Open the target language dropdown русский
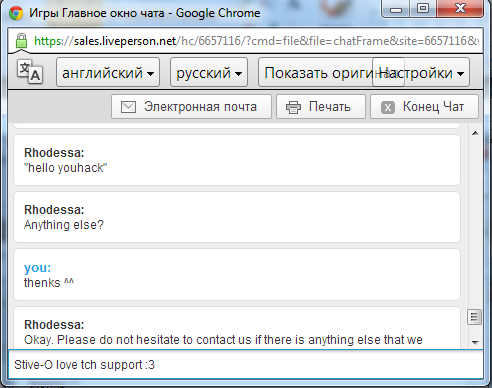 point(209,72)
